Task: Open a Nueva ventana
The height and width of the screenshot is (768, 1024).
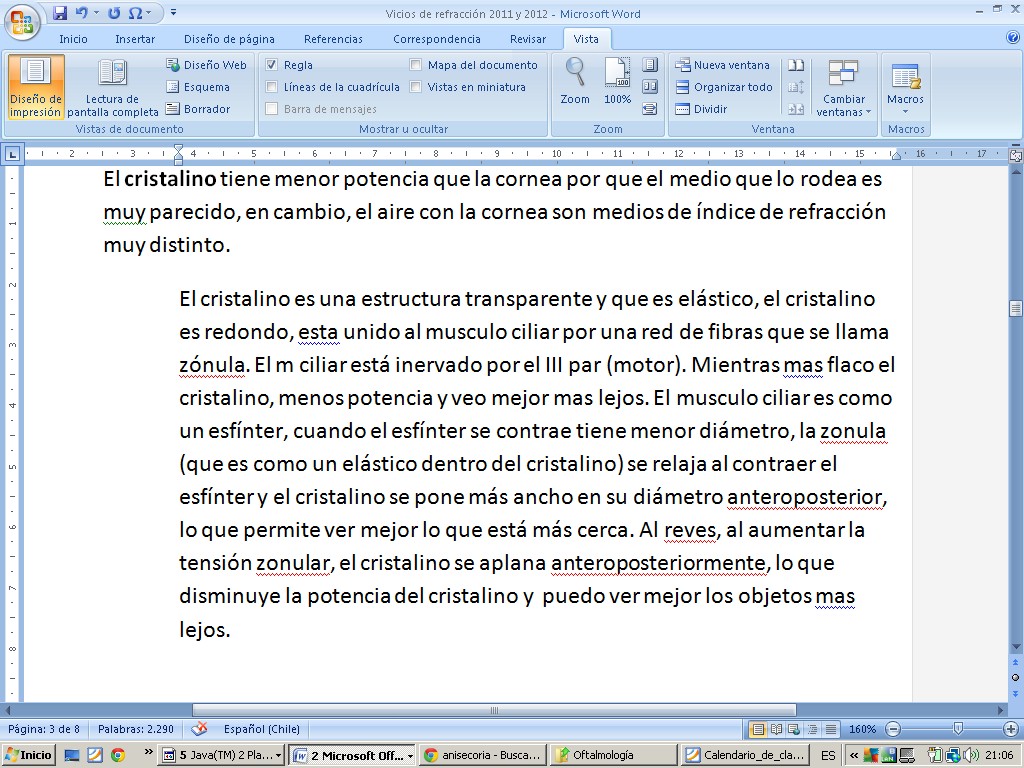Action: click(723, 65)
